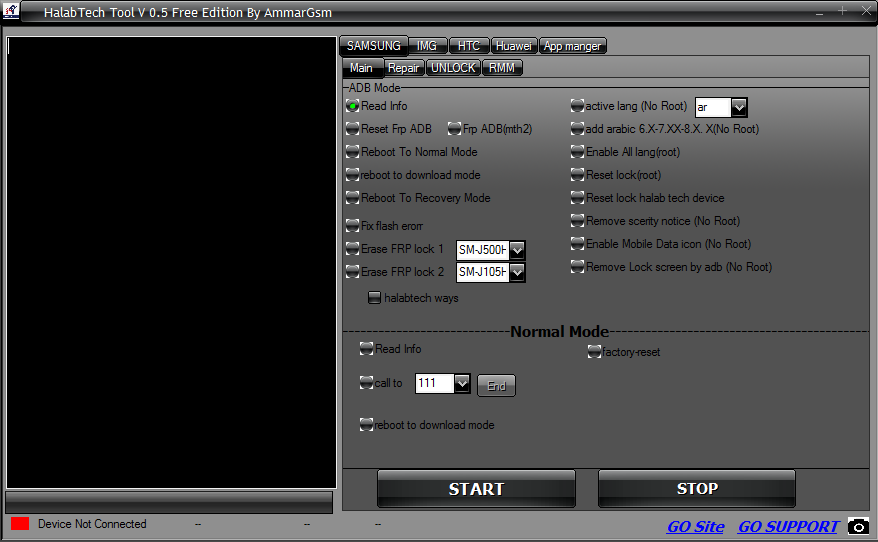This screenshot has height=542, width=878.
Task: Select Normal Mode Read Info option
Action: click(x=366, y=349)
